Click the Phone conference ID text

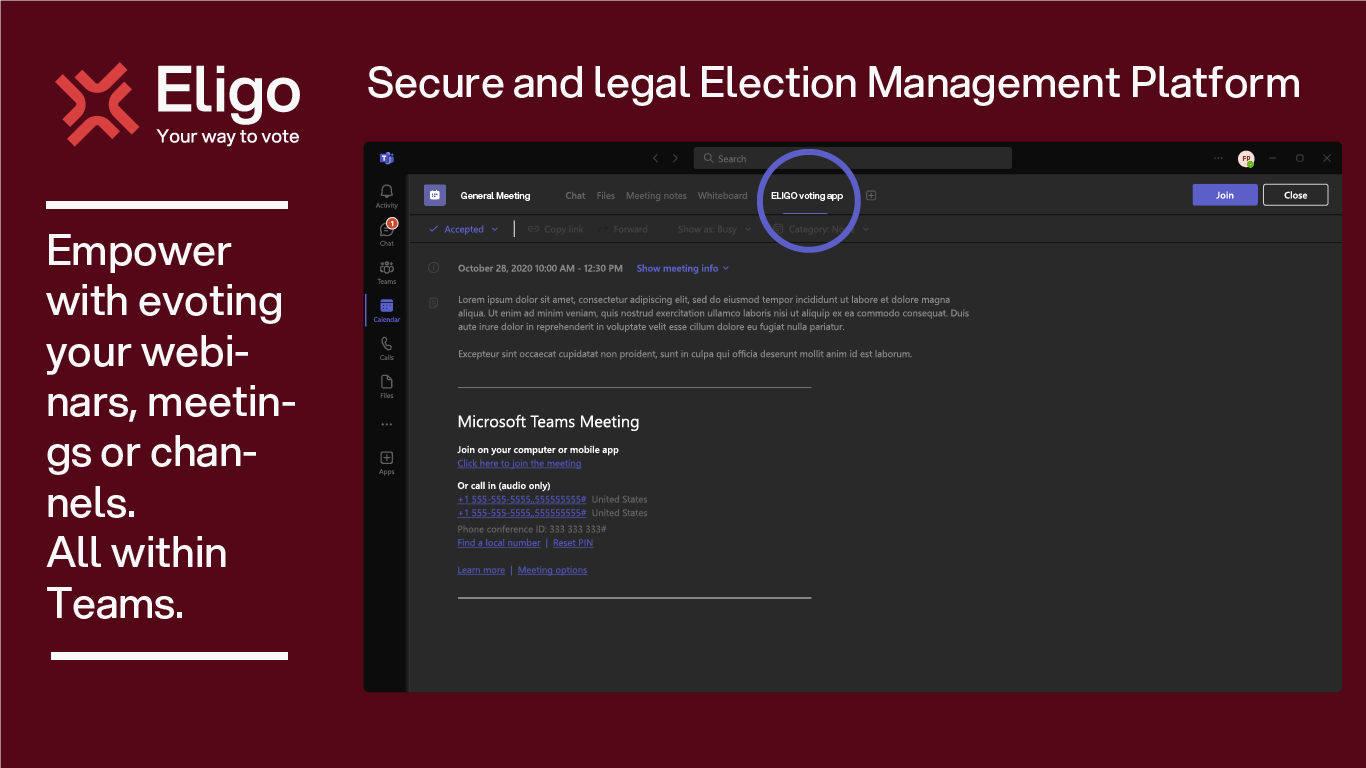pyautogui.click(x=532, y=529)
